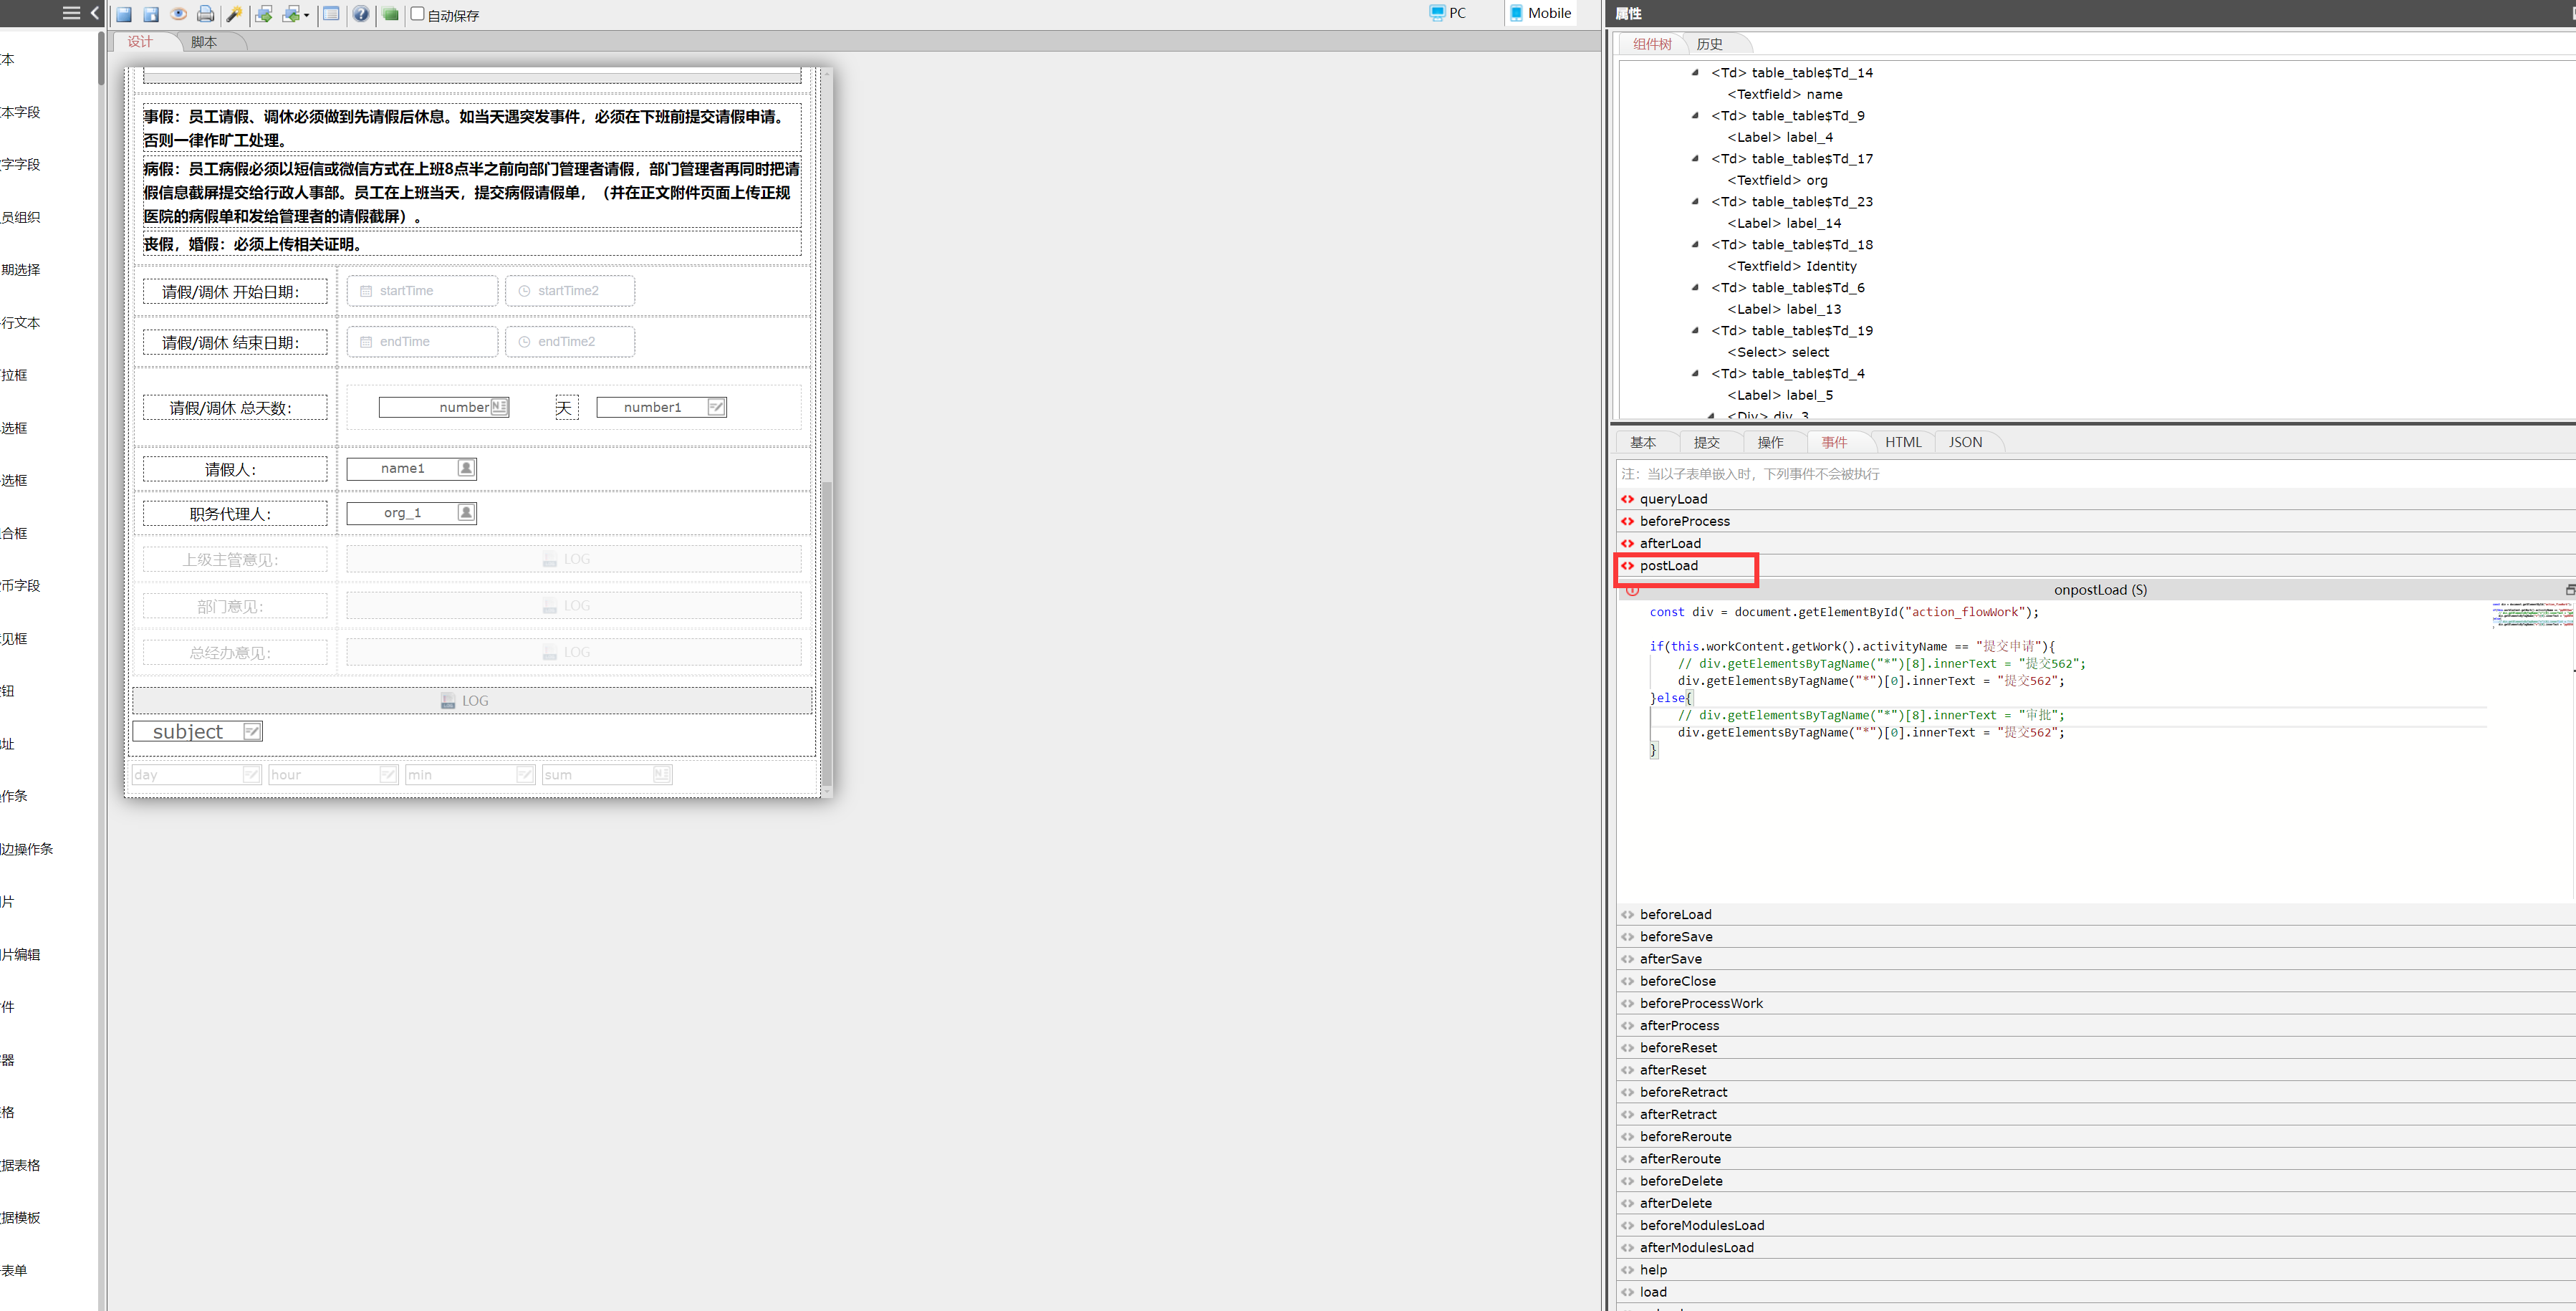Image resolution: width=2576 pixels, height=1311 pixels.
Task: Click the preview eye icon
Action: point(178,14)
